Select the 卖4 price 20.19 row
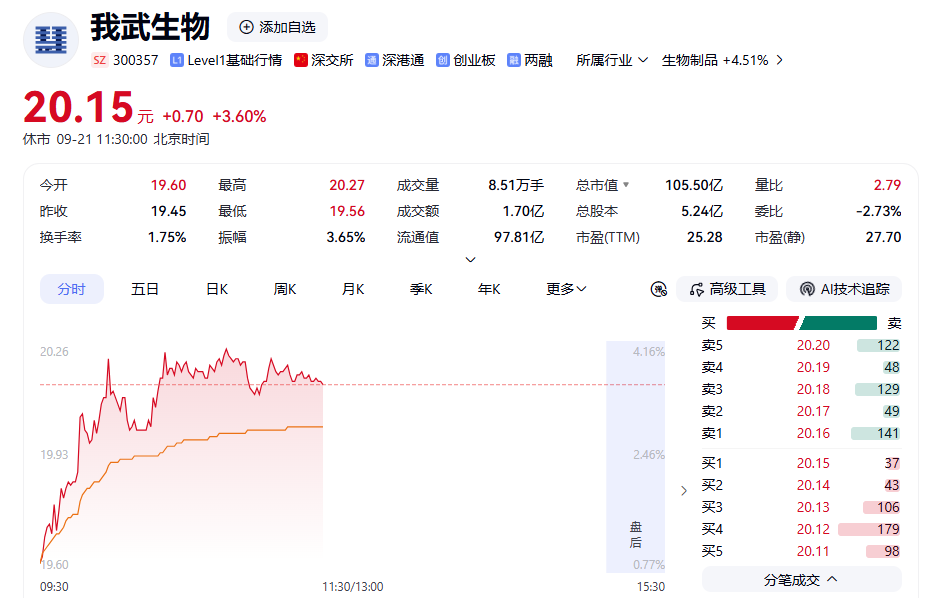 coord(801,367)
